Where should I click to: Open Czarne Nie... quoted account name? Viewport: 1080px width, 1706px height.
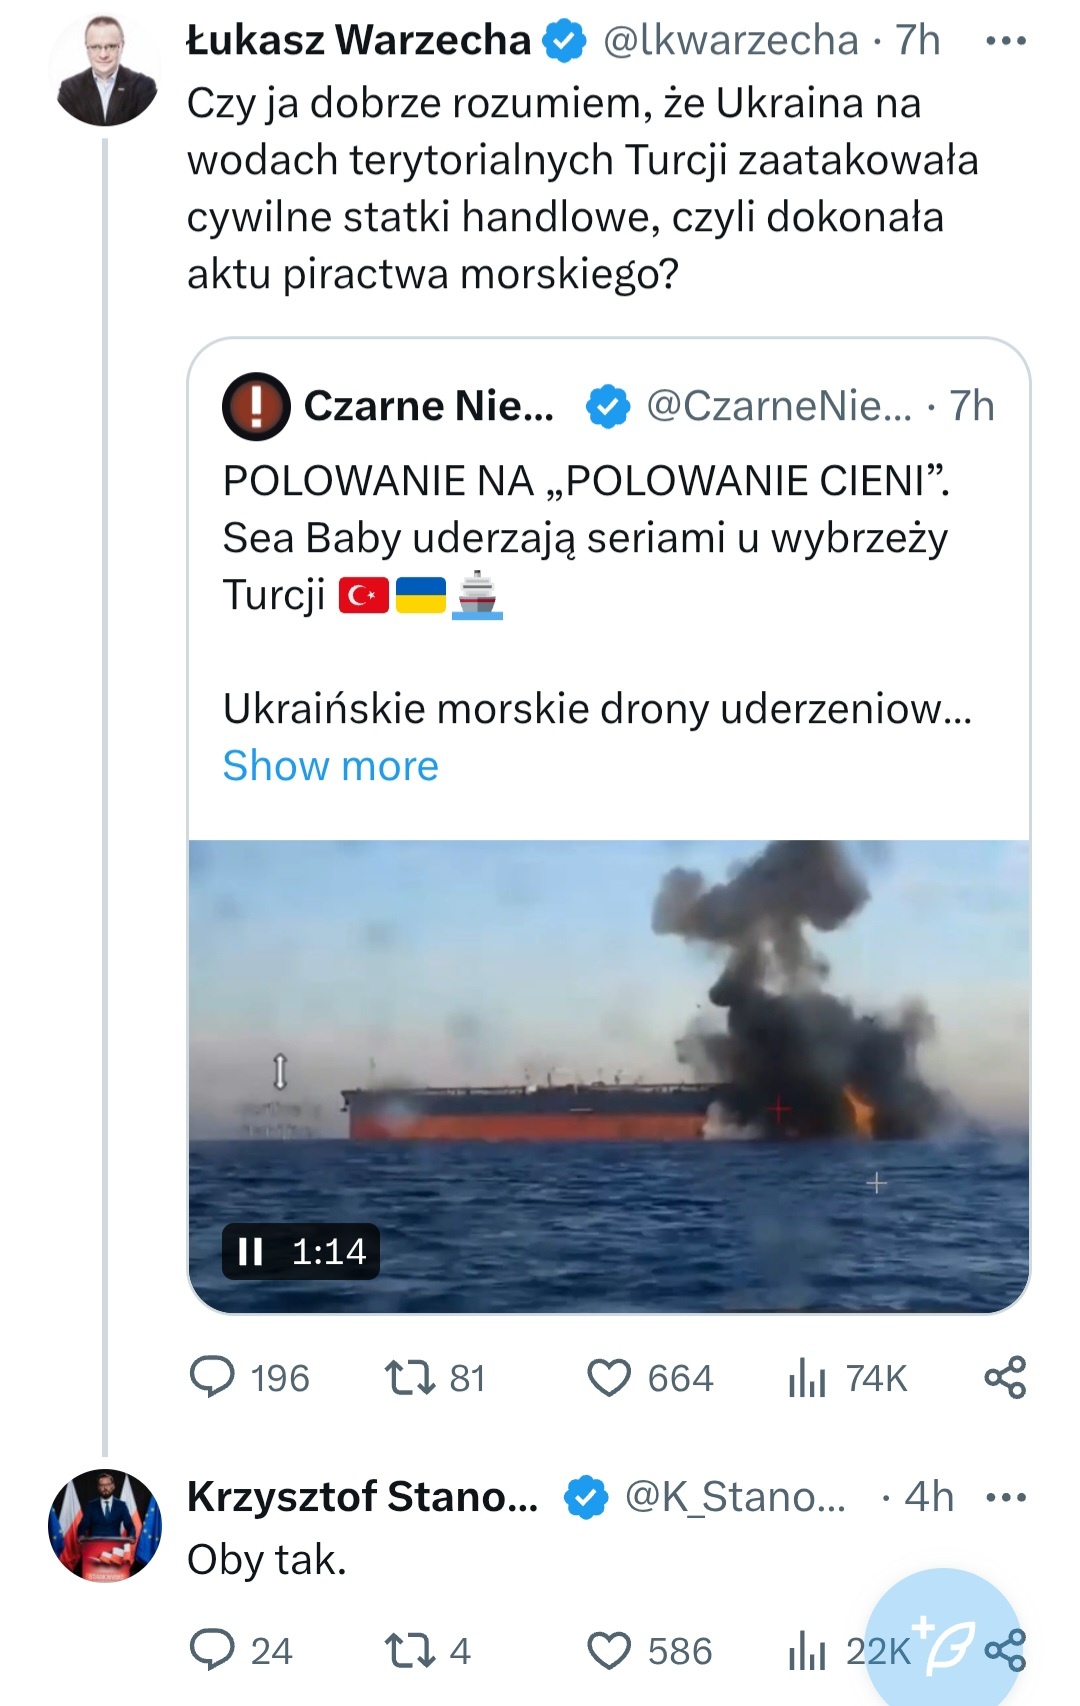(x=428, y=406)
